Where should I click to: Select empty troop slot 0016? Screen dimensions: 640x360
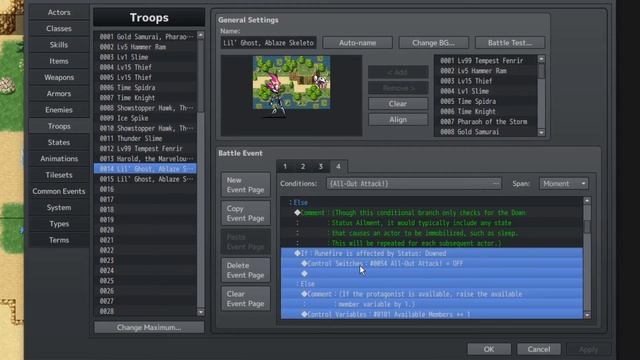pos(145,189)
